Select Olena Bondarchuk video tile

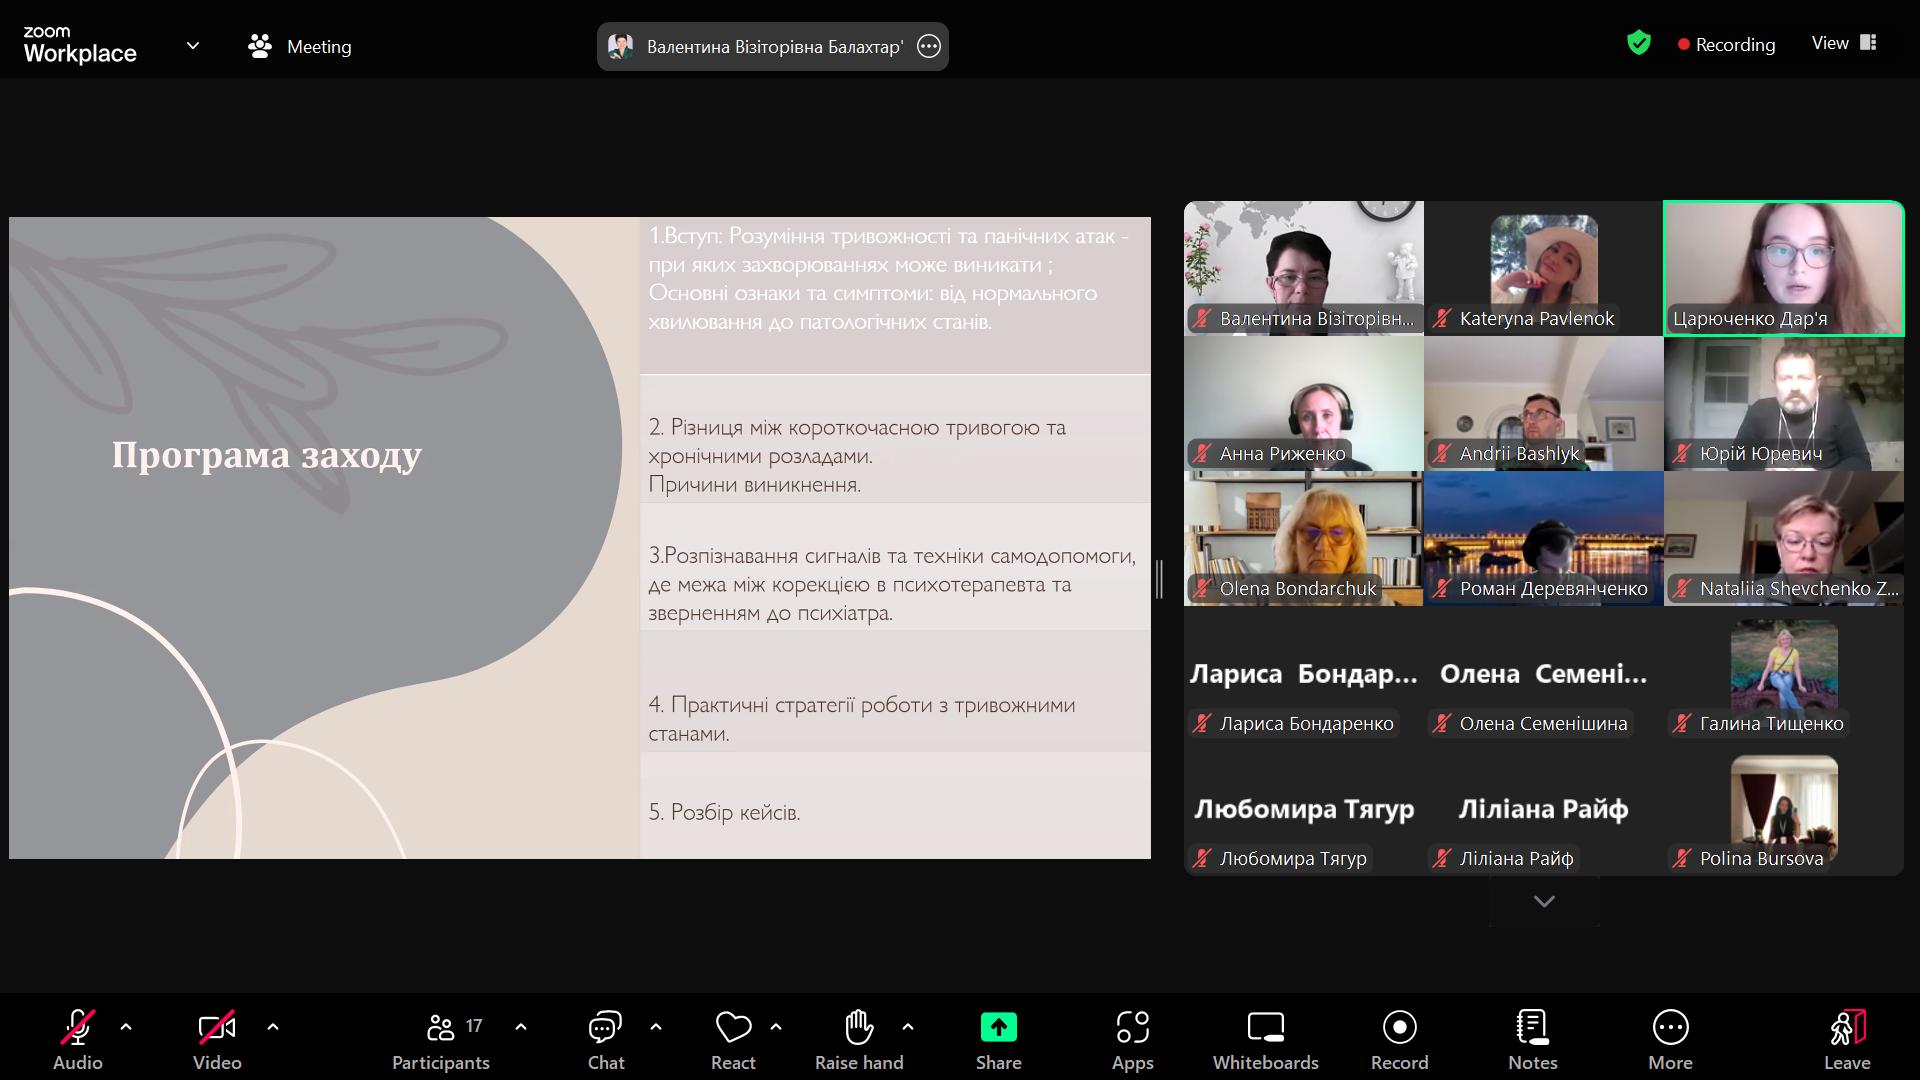1303,538
